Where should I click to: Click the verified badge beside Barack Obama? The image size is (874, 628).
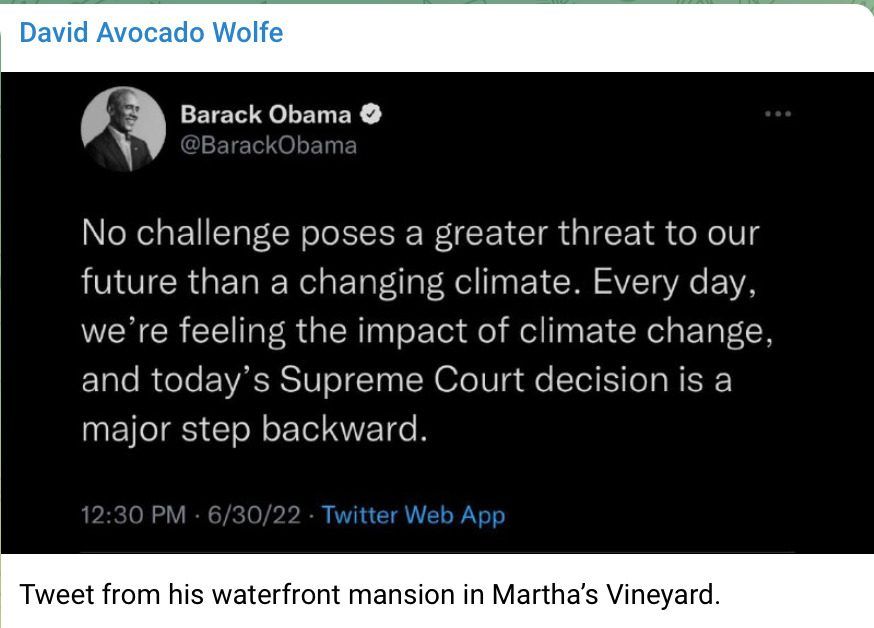pyautogui.click(x=371, y=116)
